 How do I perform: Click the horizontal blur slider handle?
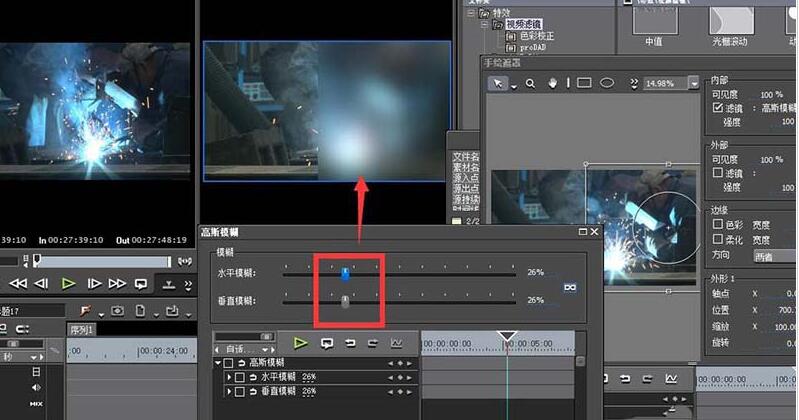(x=345, y=274)
